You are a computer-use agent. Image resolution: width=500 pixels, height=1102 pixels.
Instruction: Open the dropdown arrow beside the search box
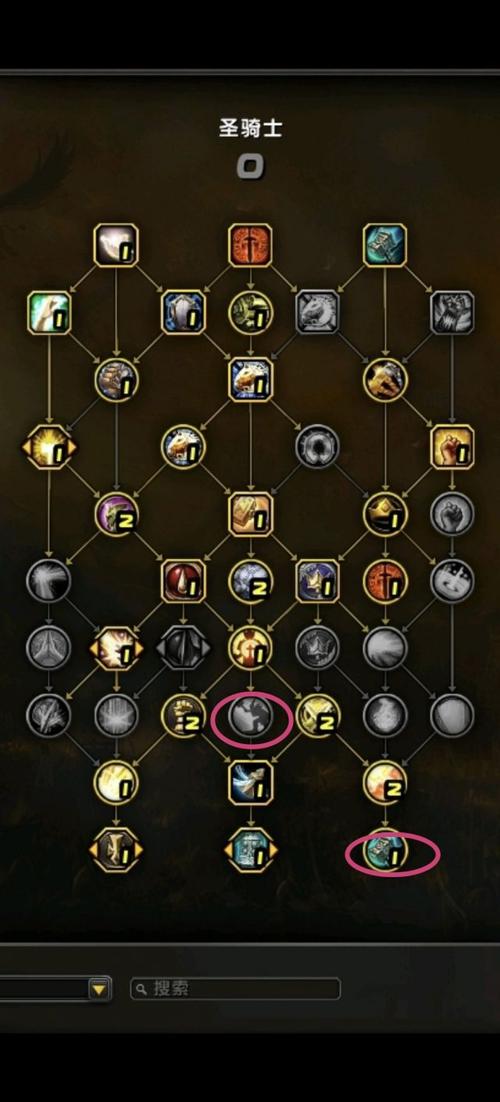[100, 989]
